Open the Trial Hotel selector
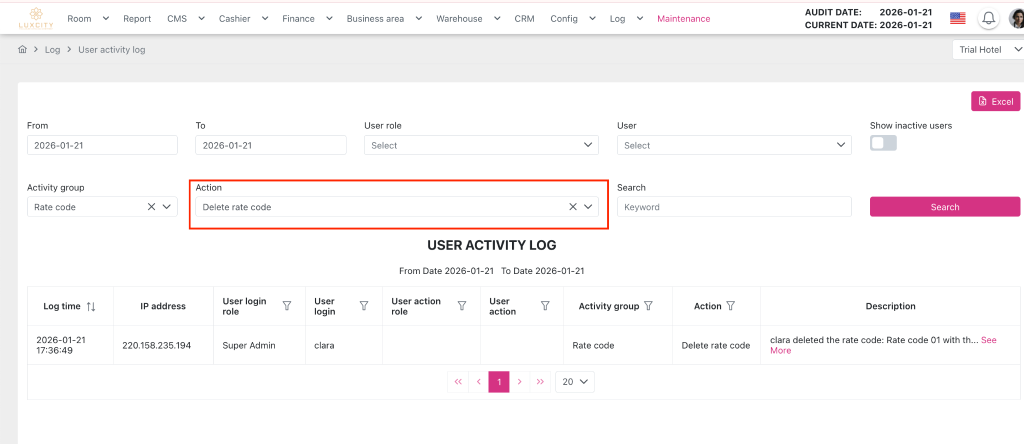Screen dimensions: 1024x444 pyautogui.click(x=988, y=50)
